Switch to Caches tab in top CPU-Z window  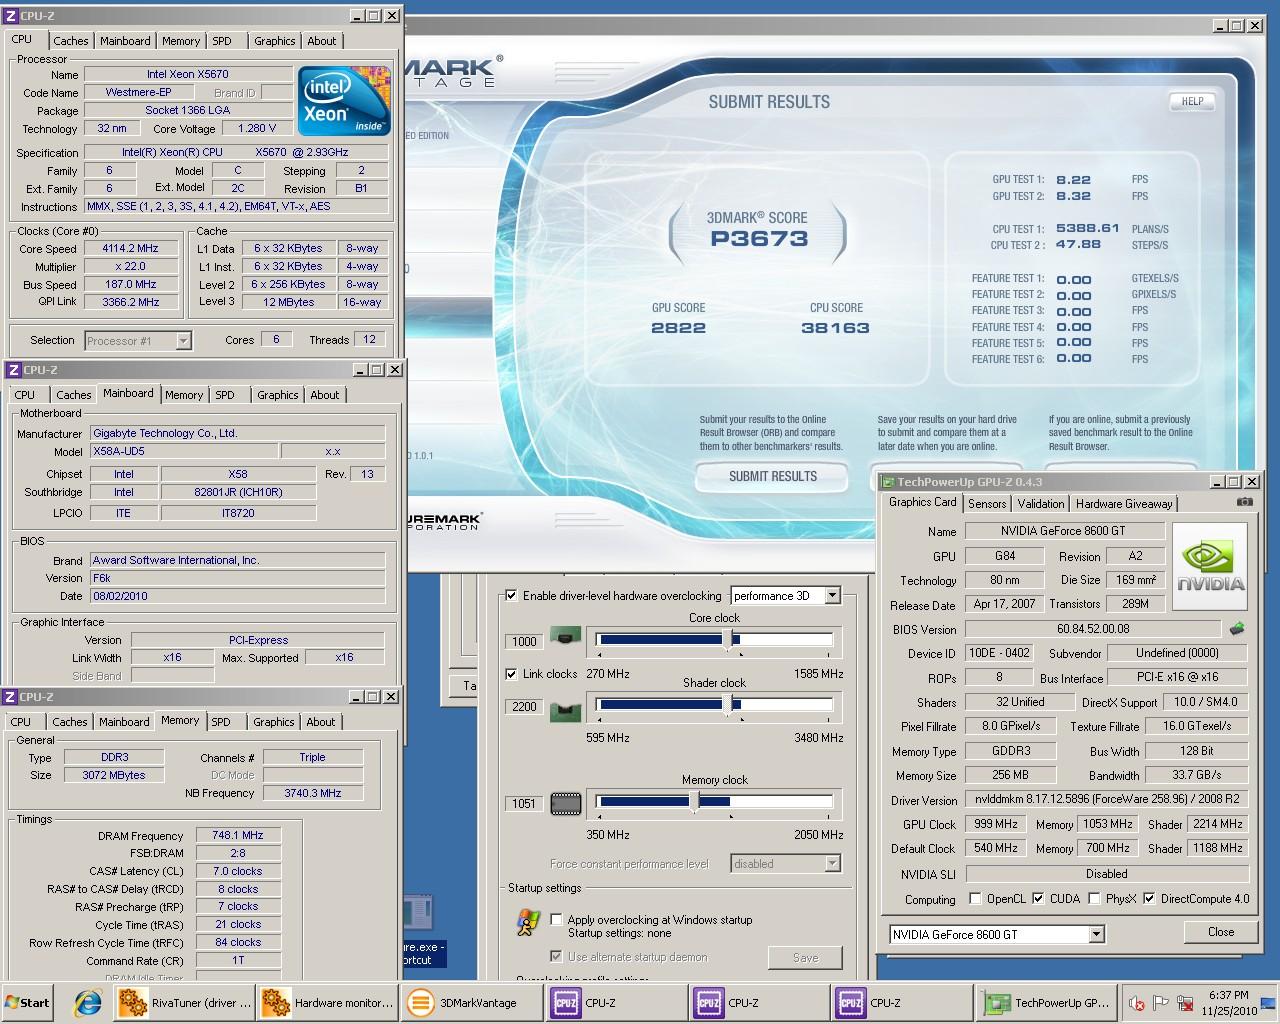(x=70, y=41)
